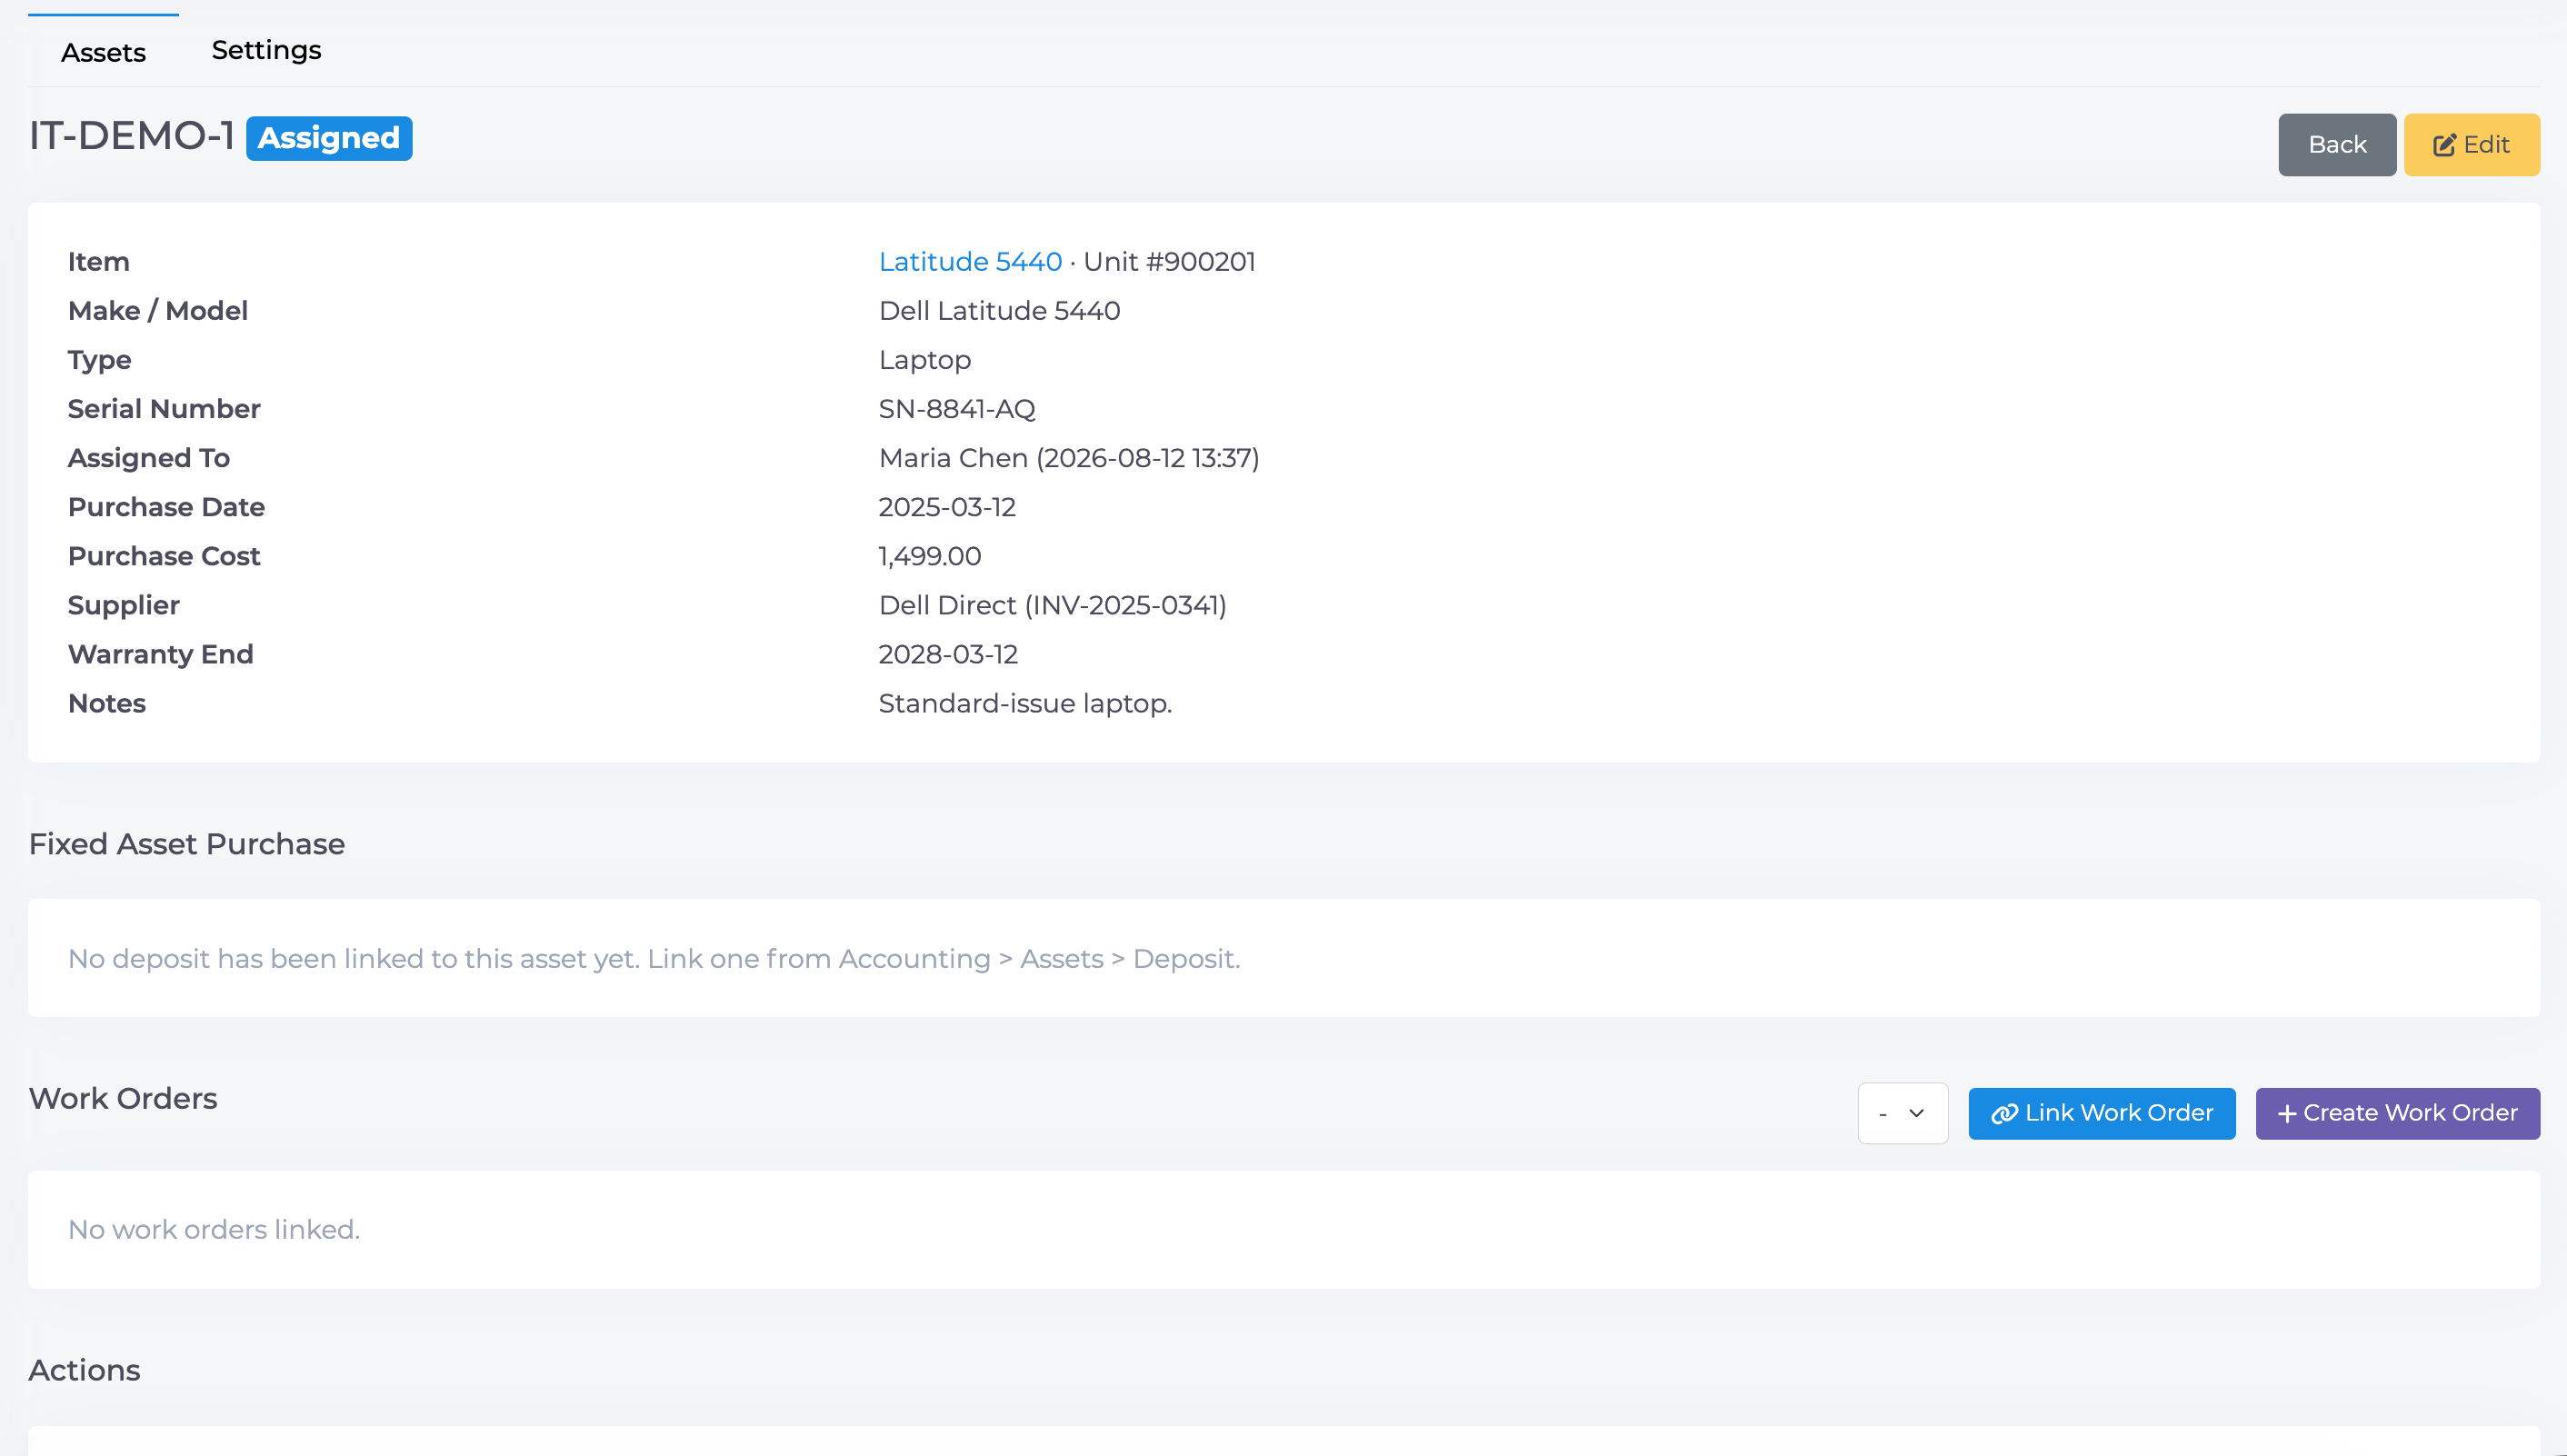The height and width of the screenshot is (1456, 2567).
Task: Click the supplier Dell Direct (INV-2025-0341)
Action: tap(1052, 605)
